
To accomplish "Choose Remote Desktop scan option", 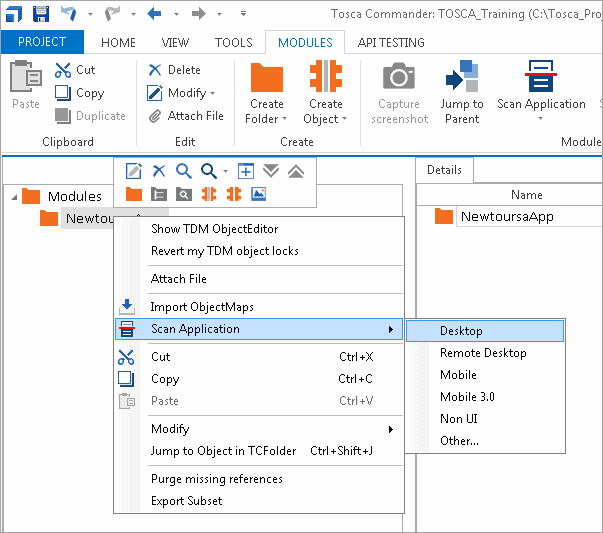I will 485,353.
